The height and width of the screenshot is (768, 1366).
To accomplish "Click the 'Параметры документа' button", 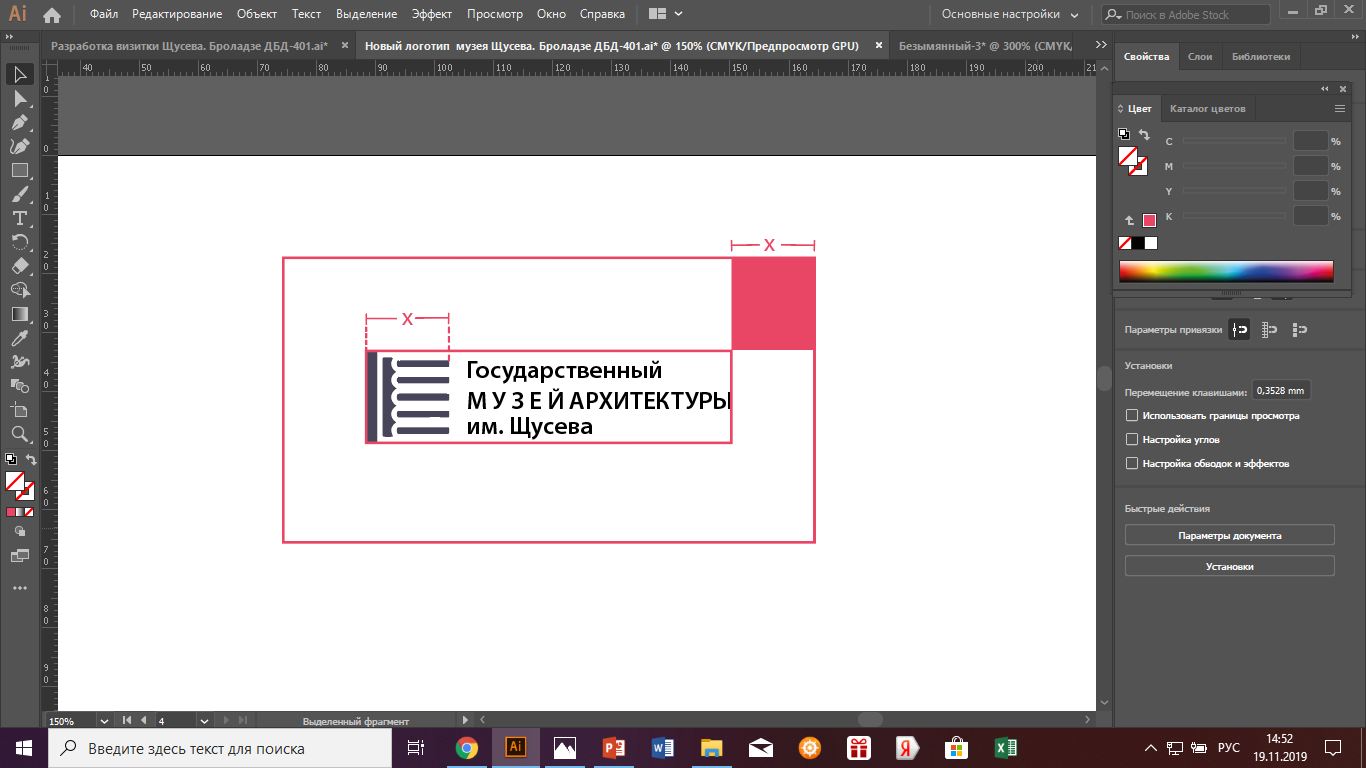I will (1230, 535).
